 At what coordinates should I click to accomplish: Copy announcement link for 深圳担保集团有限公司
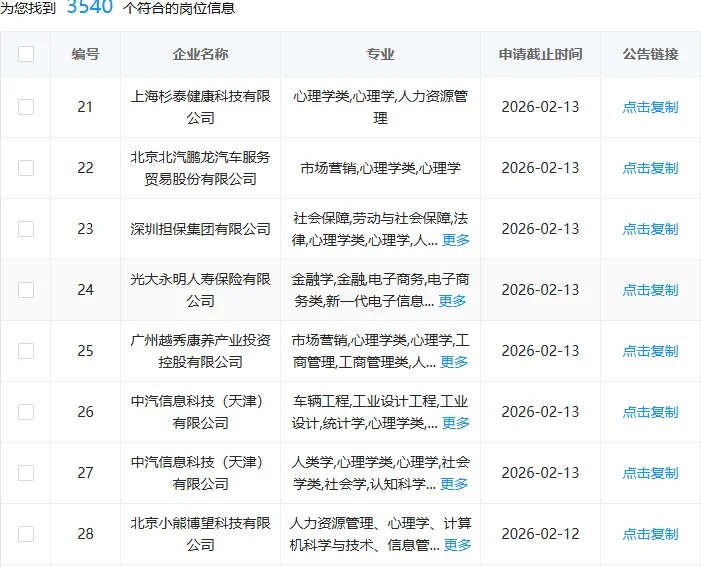point(650,229)
